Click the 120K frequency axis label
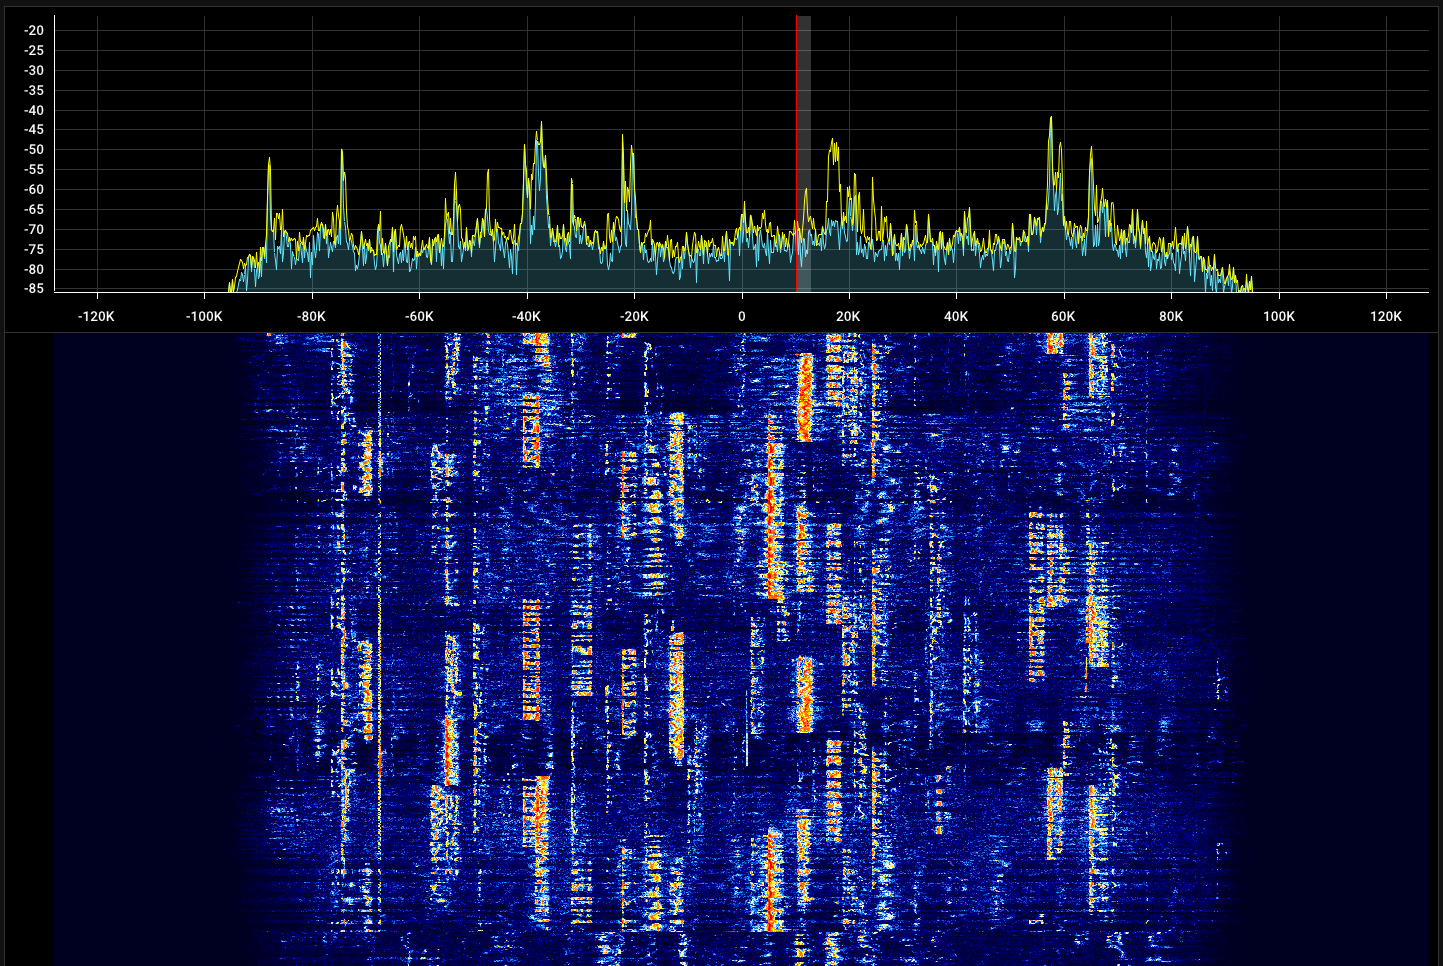This screenshot has width=1443, height=966. point(1385,316)
